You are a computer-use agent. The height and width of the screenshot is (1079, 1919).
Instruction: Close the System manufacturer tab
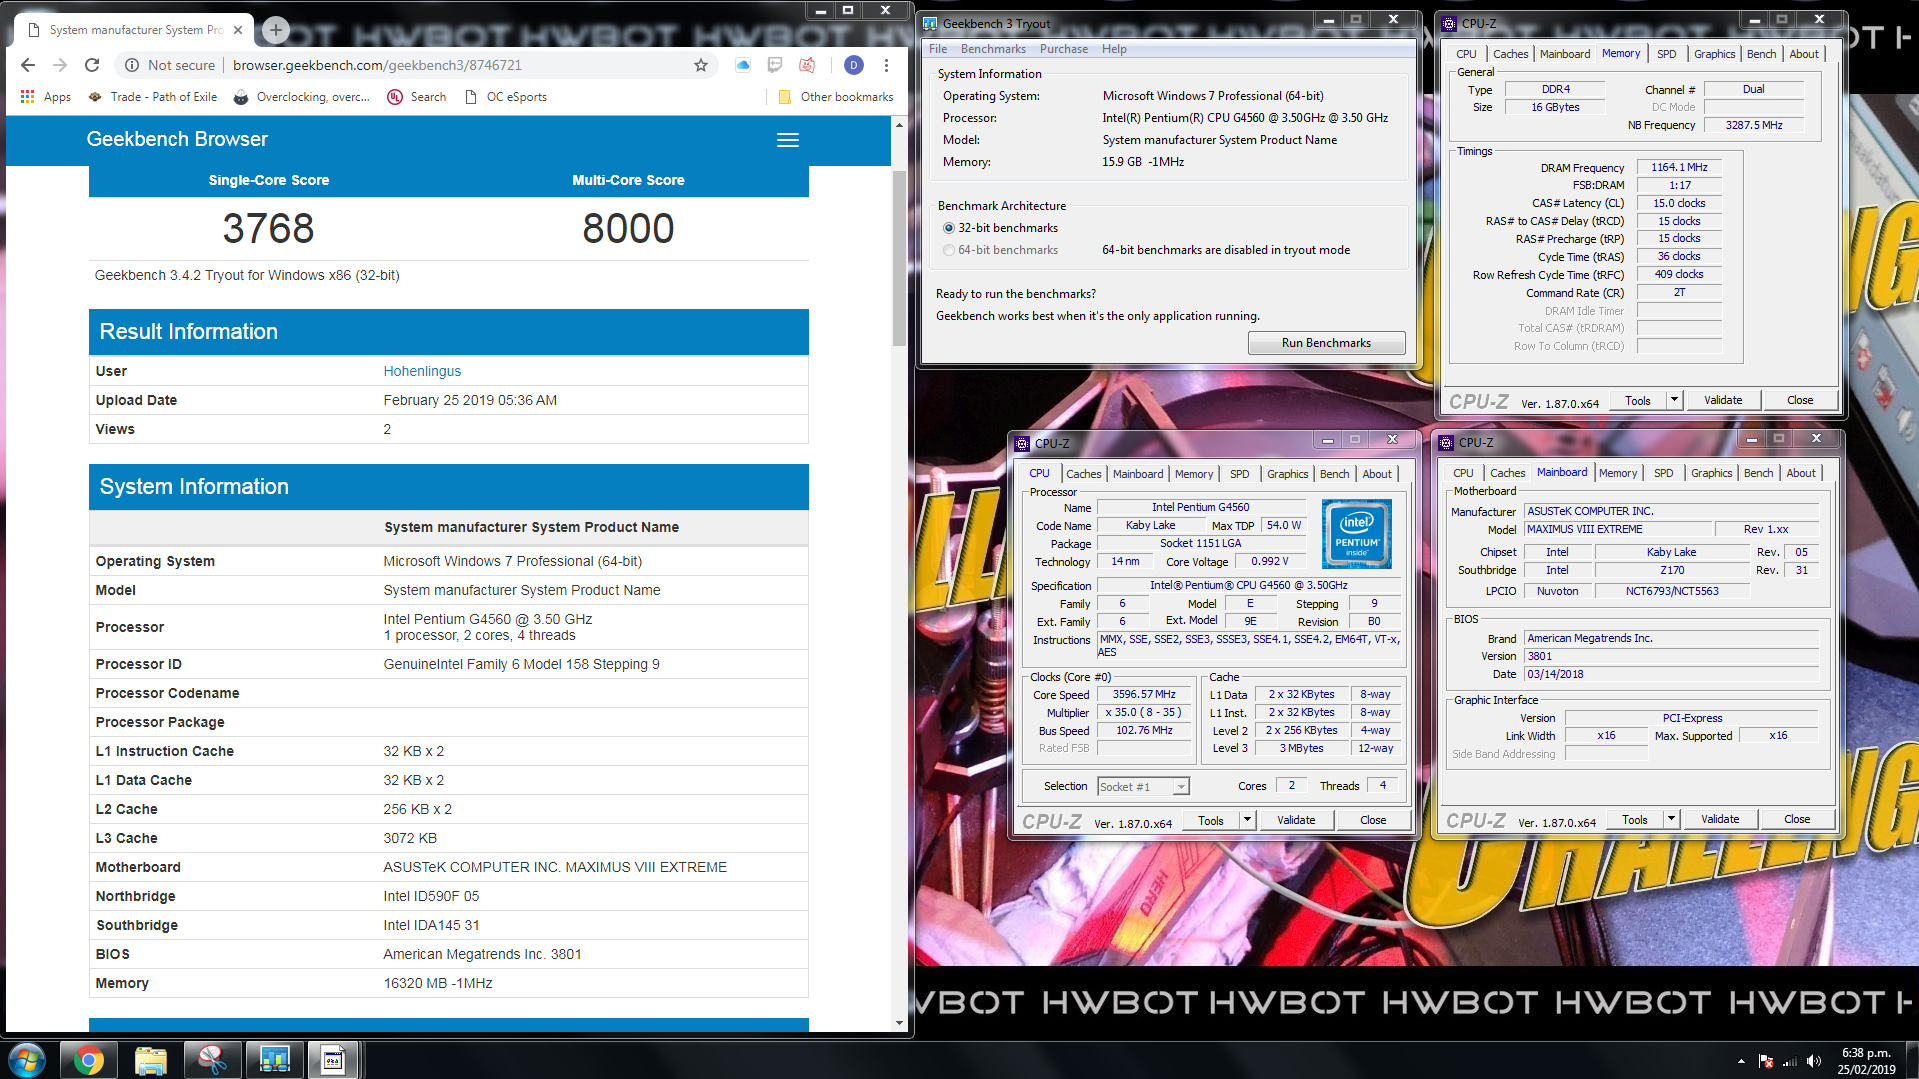[238, 30]
